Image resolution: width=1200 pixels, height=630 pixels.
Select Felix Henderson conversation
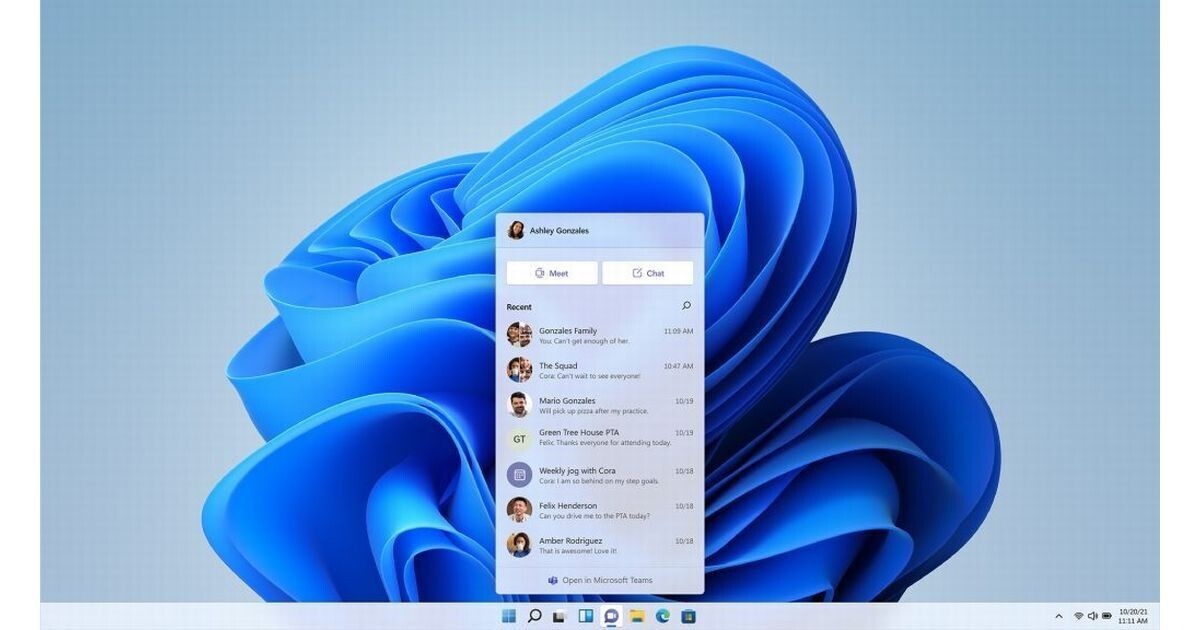[x=599, y=510]
